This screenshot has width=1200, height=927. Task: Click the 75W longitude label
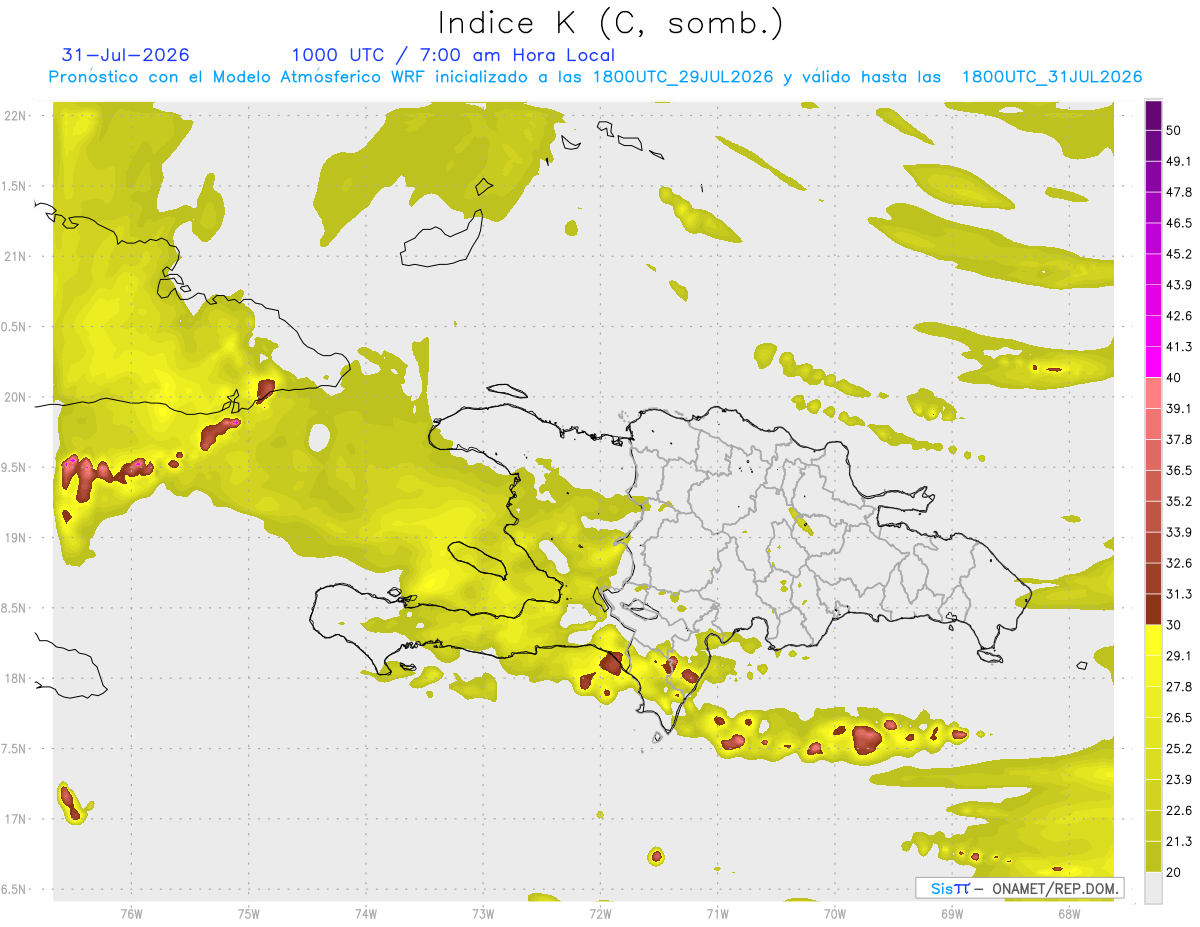tap(248, 913)
